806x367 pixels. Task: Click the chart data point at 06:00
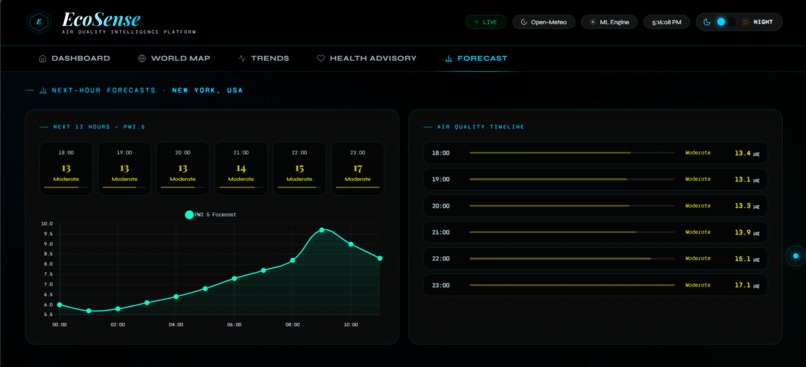pyautogui.click(x=234, y=279)
